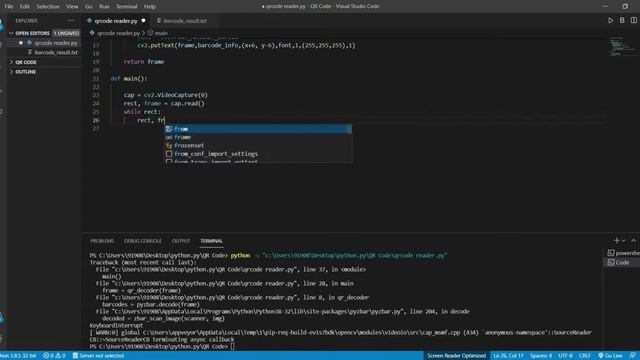The width and height of the screenshot is (640, 360).
Task: Switch to the Problems panel tab
Action: pos(102,241)
